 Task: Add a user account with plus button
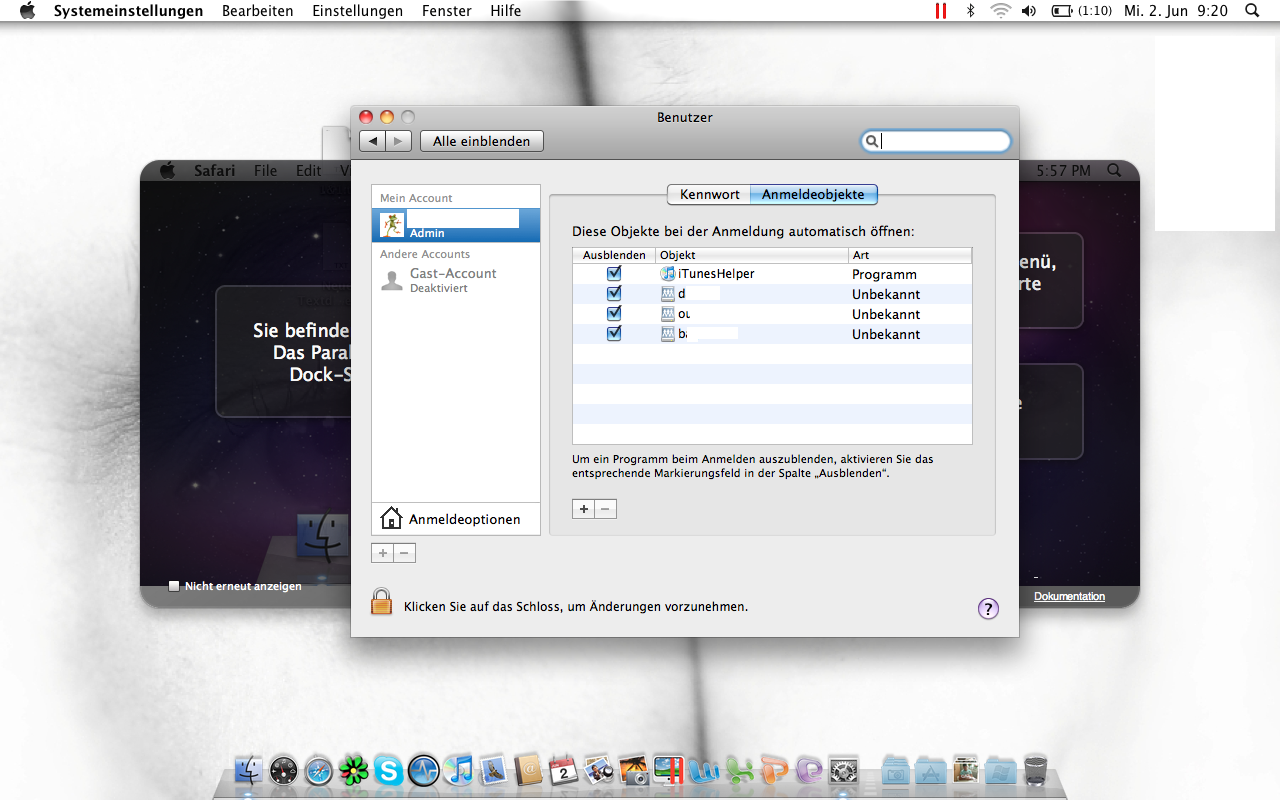click(x=382, y=553)
